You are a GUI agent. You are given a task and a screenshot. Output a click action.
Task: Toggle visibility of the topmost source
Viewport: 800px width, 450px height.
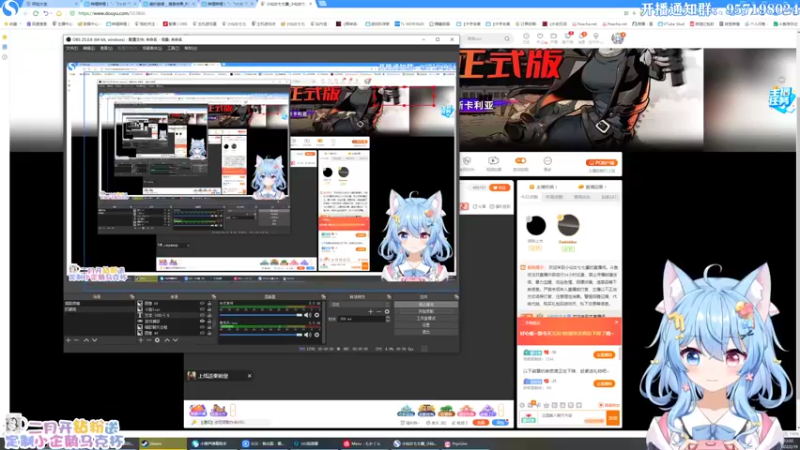202,303
